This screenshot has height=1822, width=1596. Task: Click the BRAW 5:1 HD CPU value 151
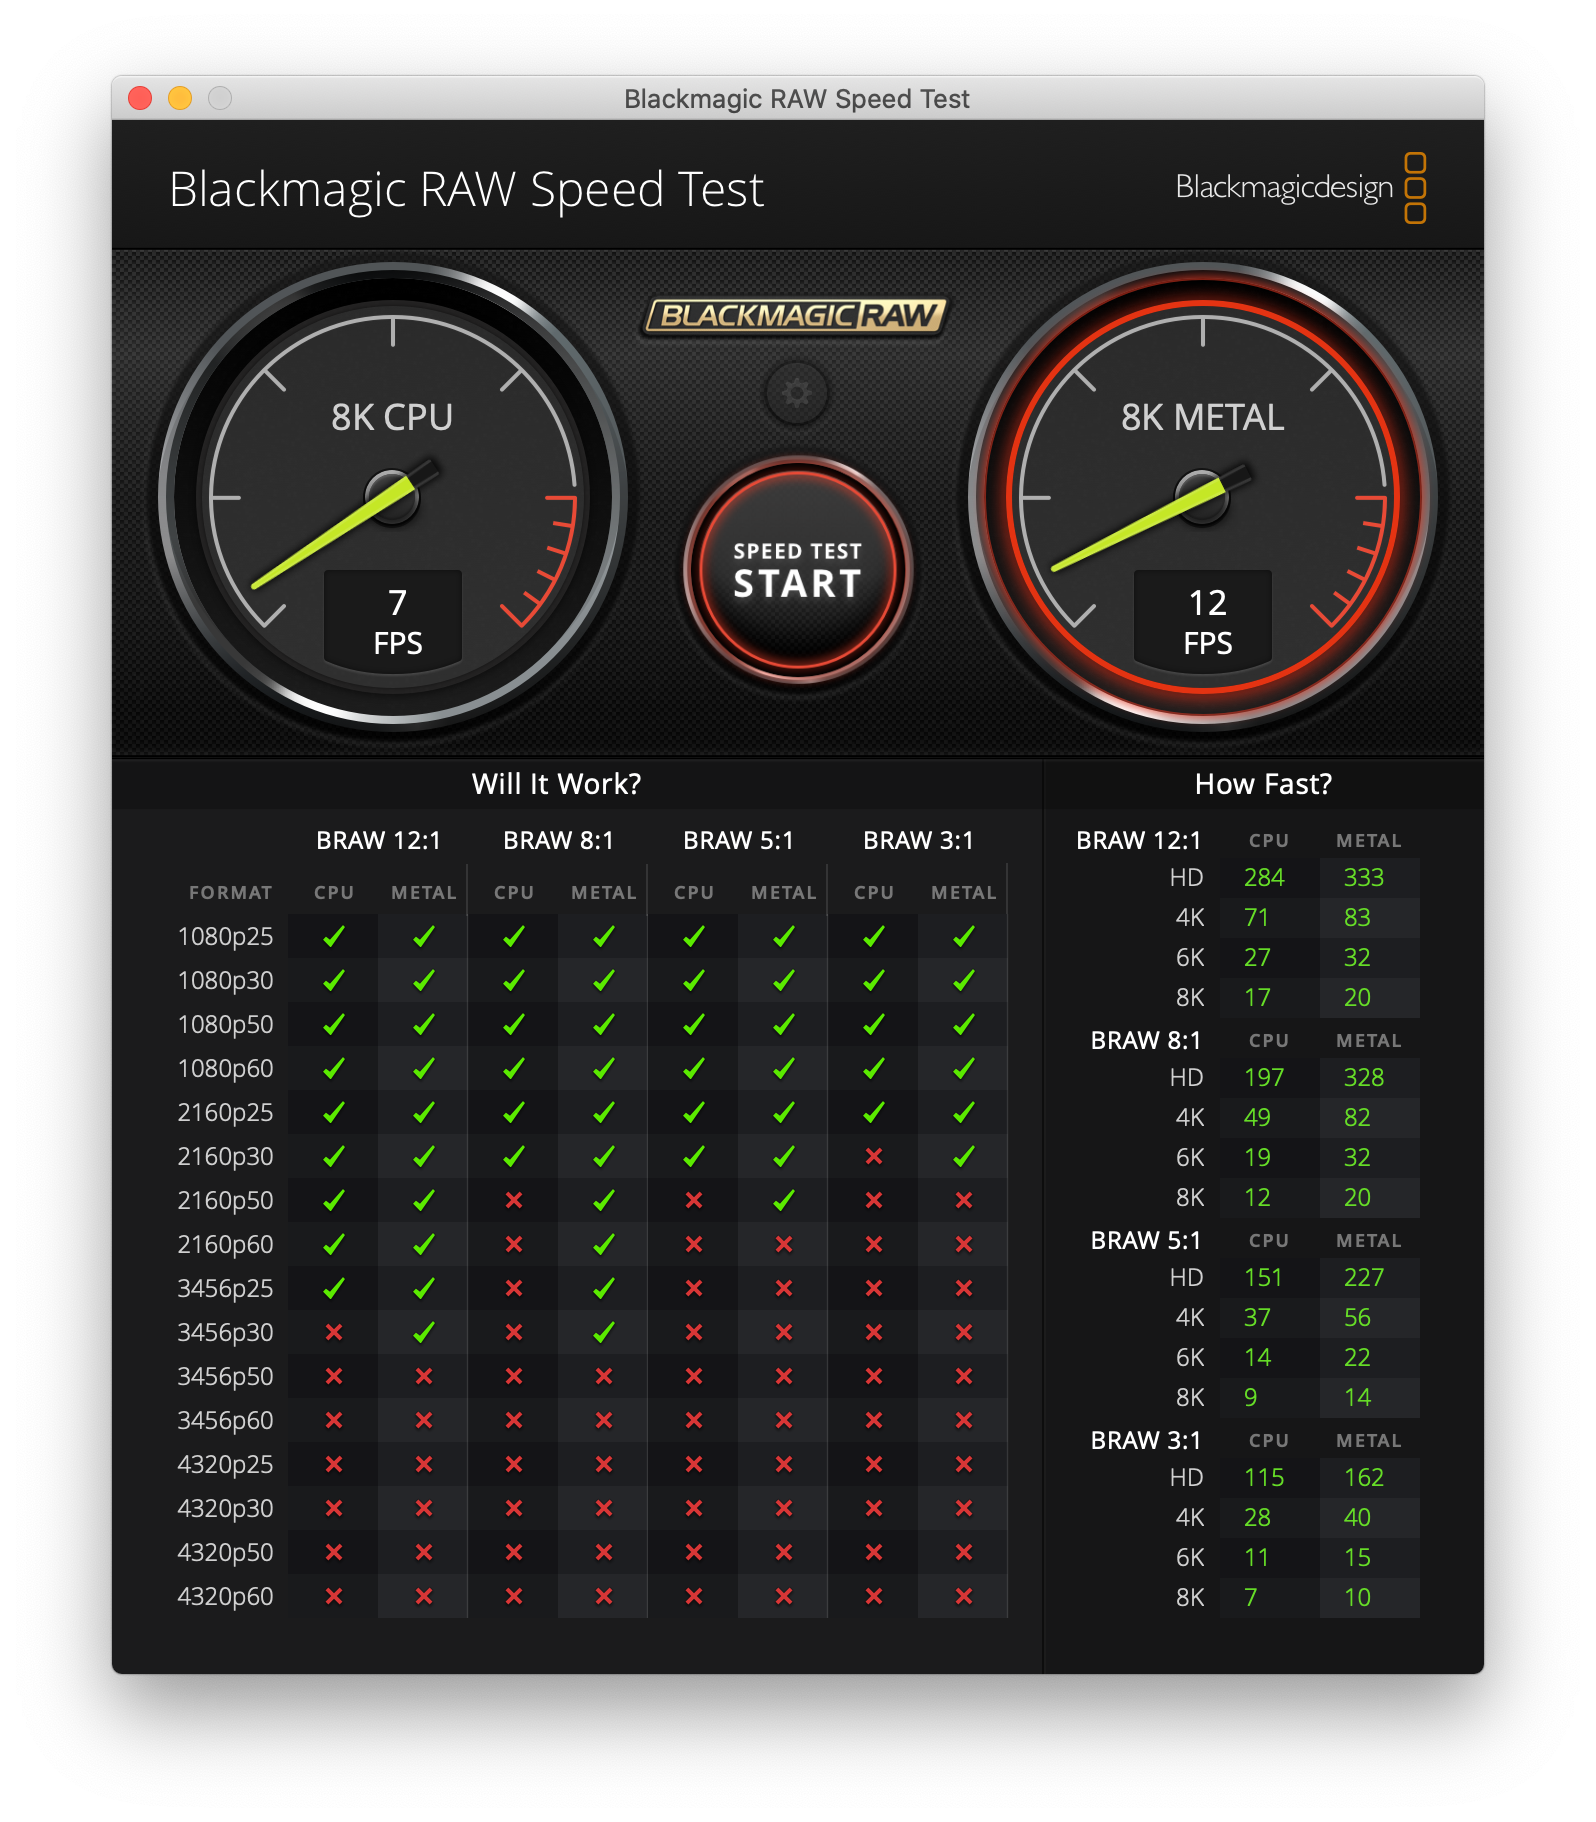(x=1263, y=1278)
